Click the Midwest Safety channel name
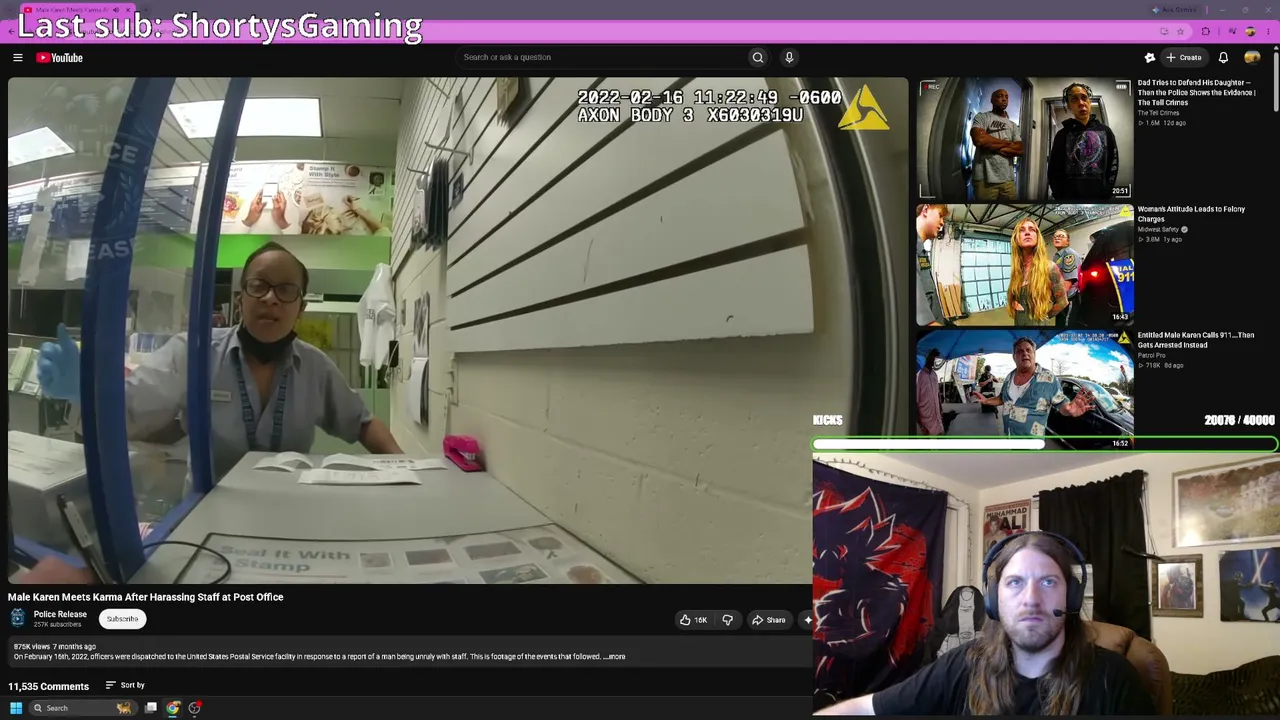Viewport: 1280px width, 720px height. tap(1159, 230)
